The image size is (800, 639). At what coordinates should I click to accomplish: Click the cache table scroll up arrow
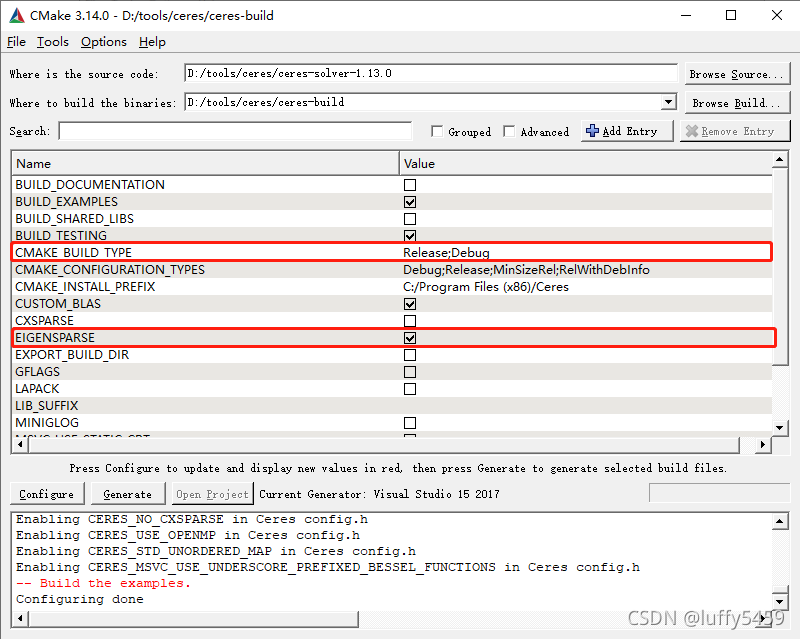click(x=780, y=160)
